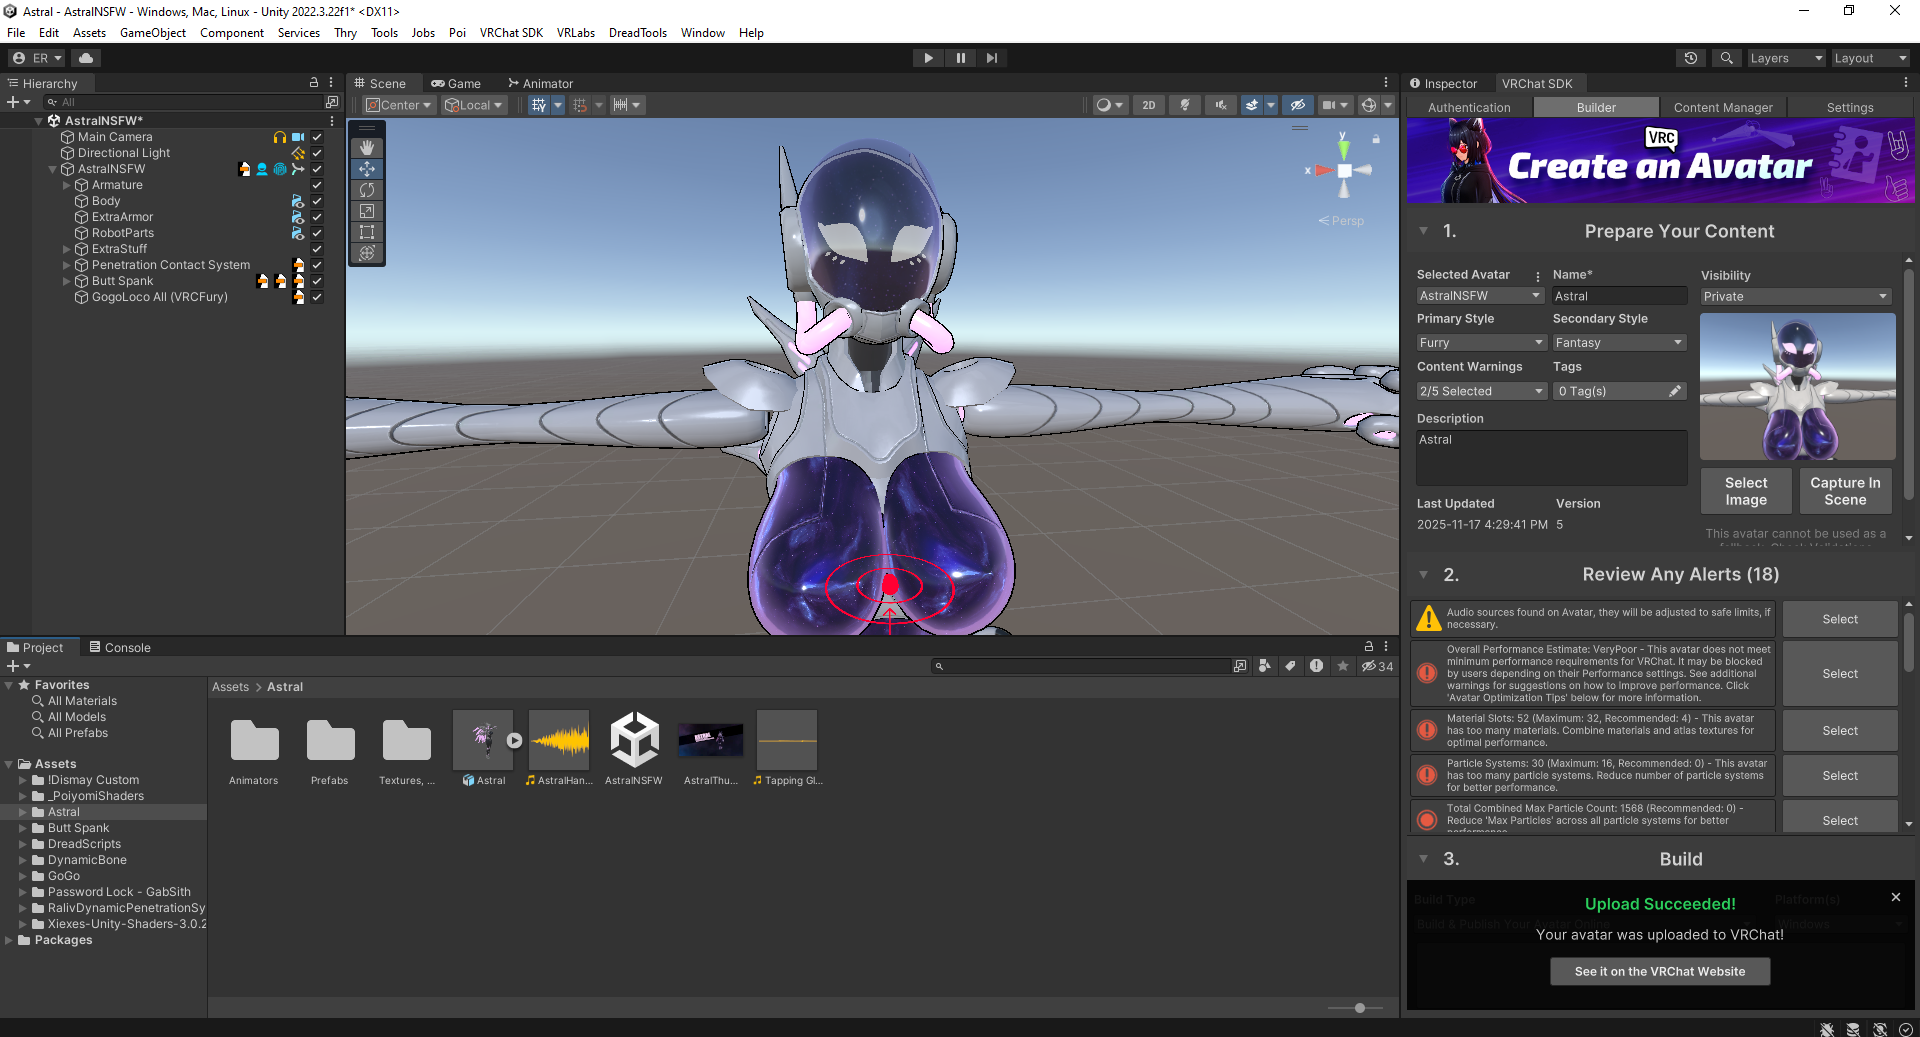Click See it on the VRChat Website
The height and width of the screenshot is (1037, 1920).
pos(1660,971)
